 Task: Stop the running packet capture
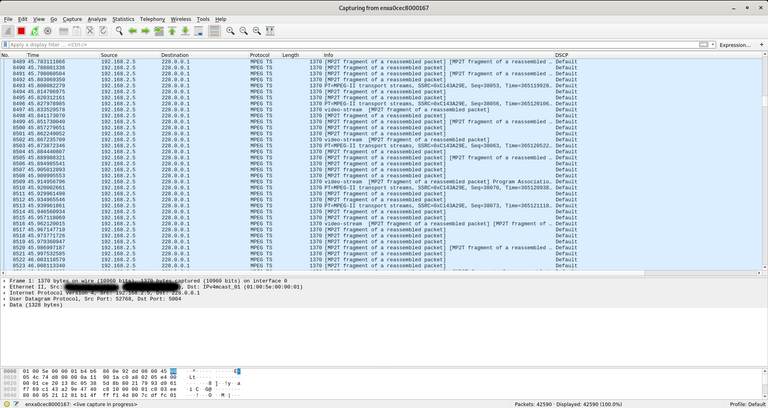tap(21, 31)
